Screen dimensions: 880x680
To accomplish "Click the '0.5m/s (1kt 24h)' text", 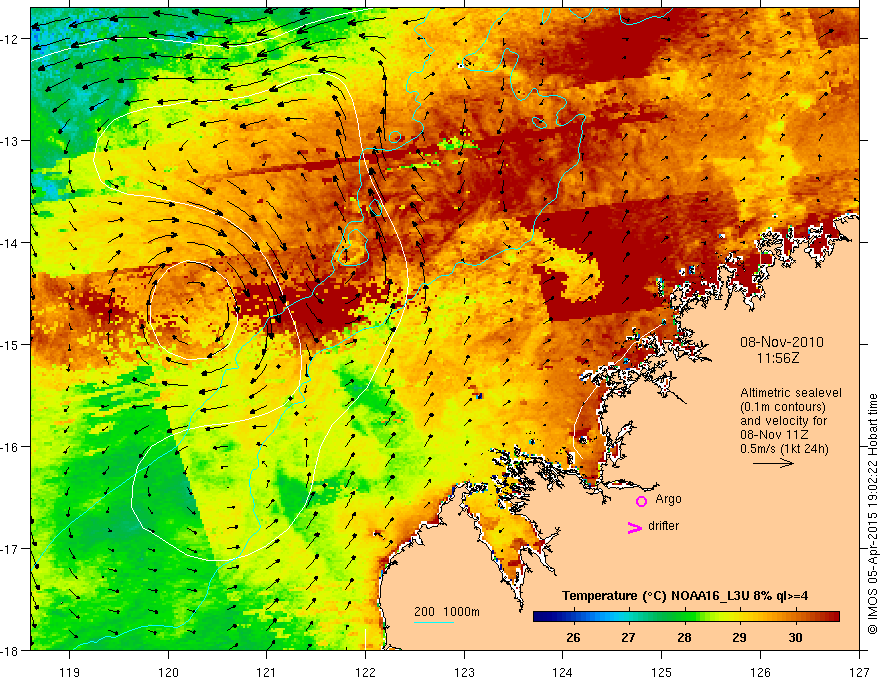I will pos(784,449).
